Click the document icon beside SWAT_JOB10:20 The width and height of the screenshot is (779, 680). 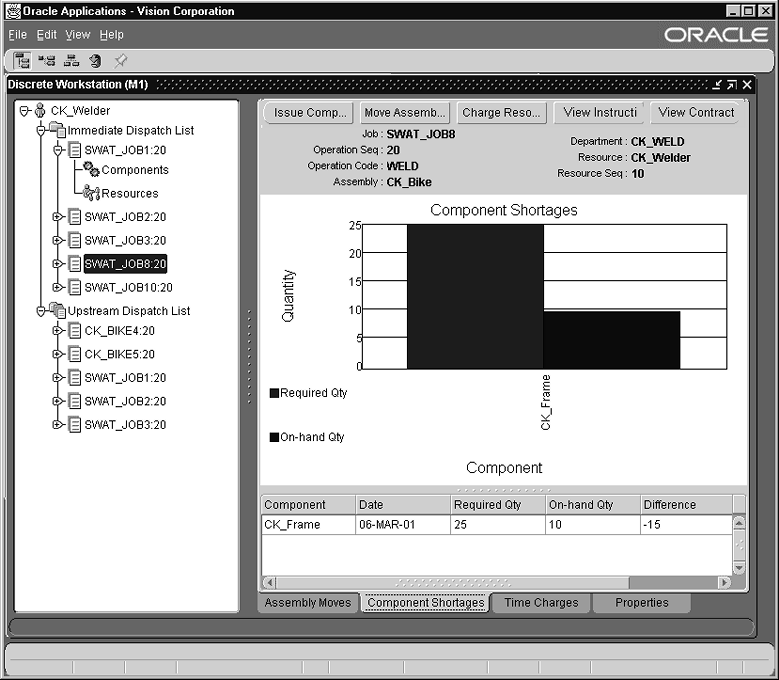pos(75,287)
